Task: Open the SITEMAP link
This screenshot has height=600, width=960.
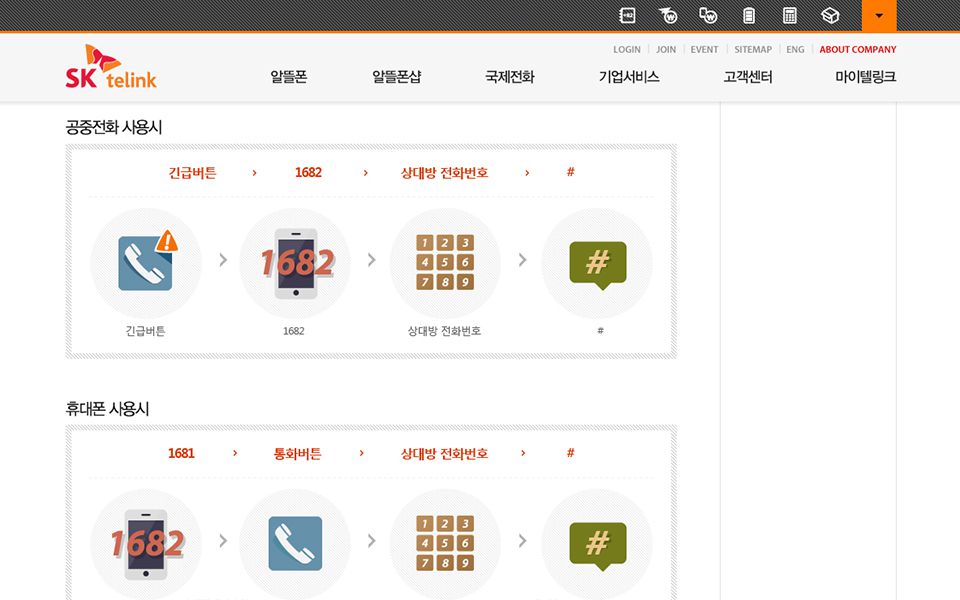Action: coord(753,50)
